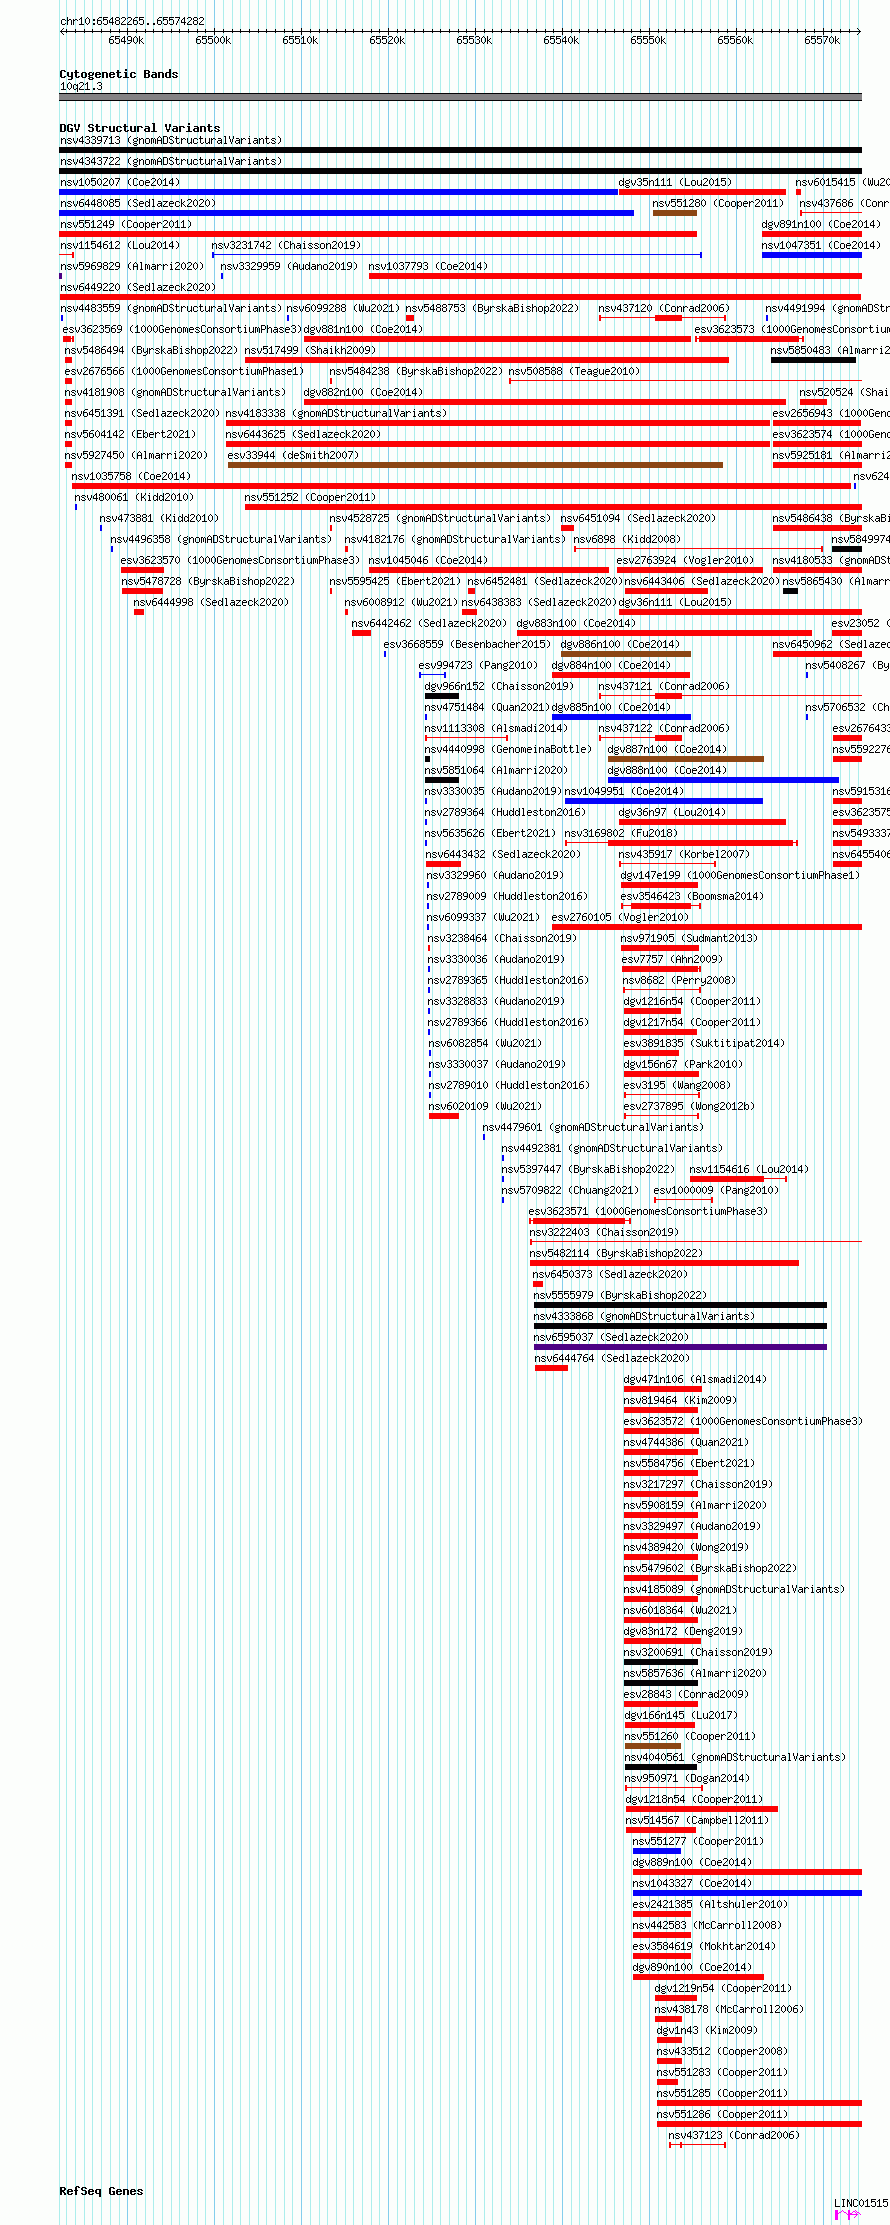
Task: Open dgv35n111 (Lou2015) variant
Action: [x=675, y=182]
